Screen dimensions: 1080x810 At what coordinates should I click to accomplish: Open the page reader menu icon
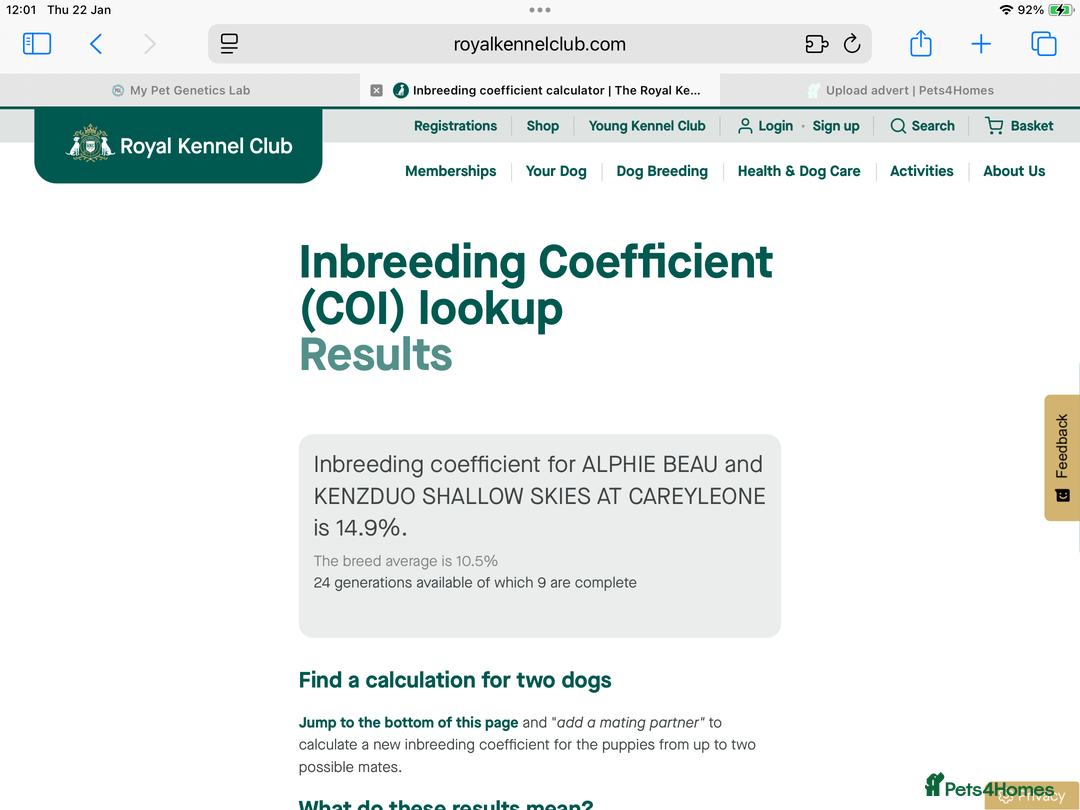point(229,44)
